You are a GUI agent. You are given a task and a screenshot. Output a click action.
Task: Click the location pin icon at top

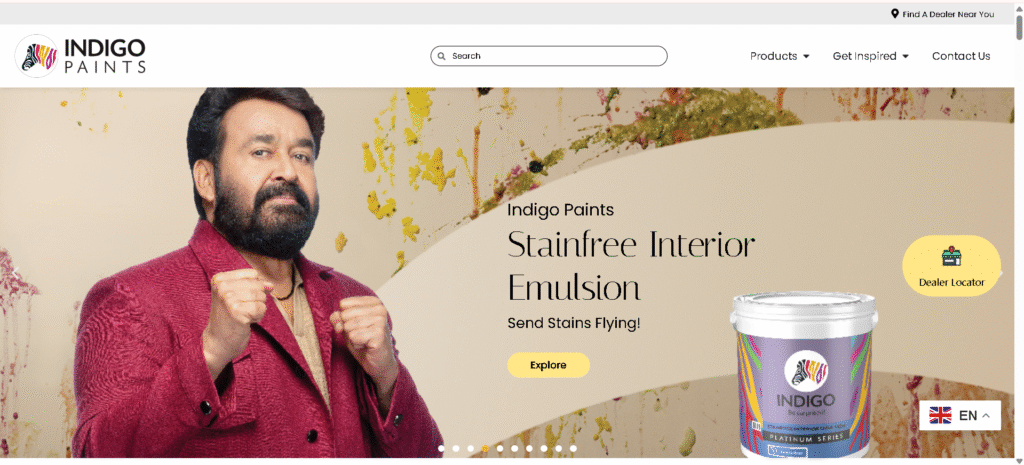(x=895, y=14)
